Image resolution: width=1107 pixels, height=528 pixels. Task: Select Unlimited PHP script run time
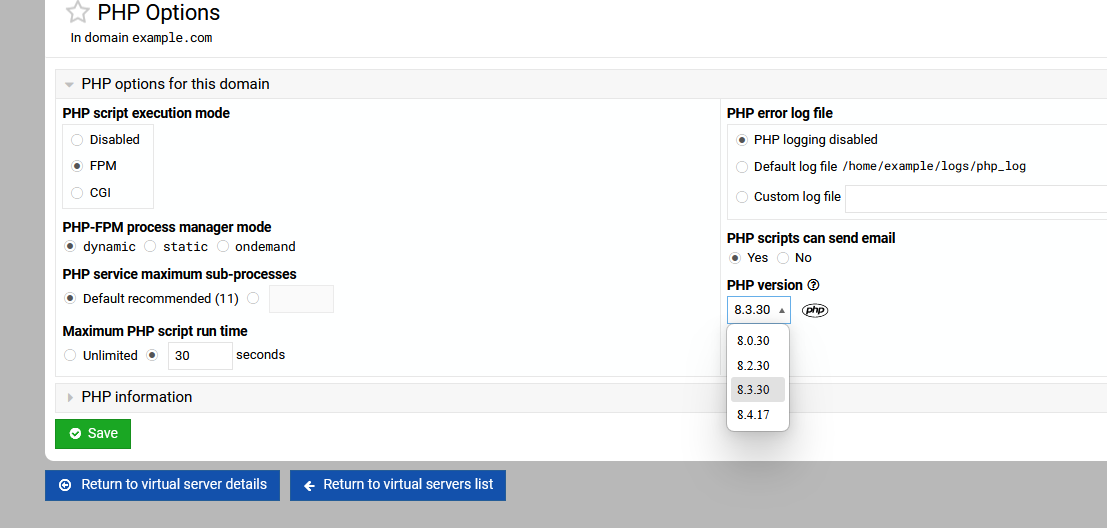coord(70,355)
